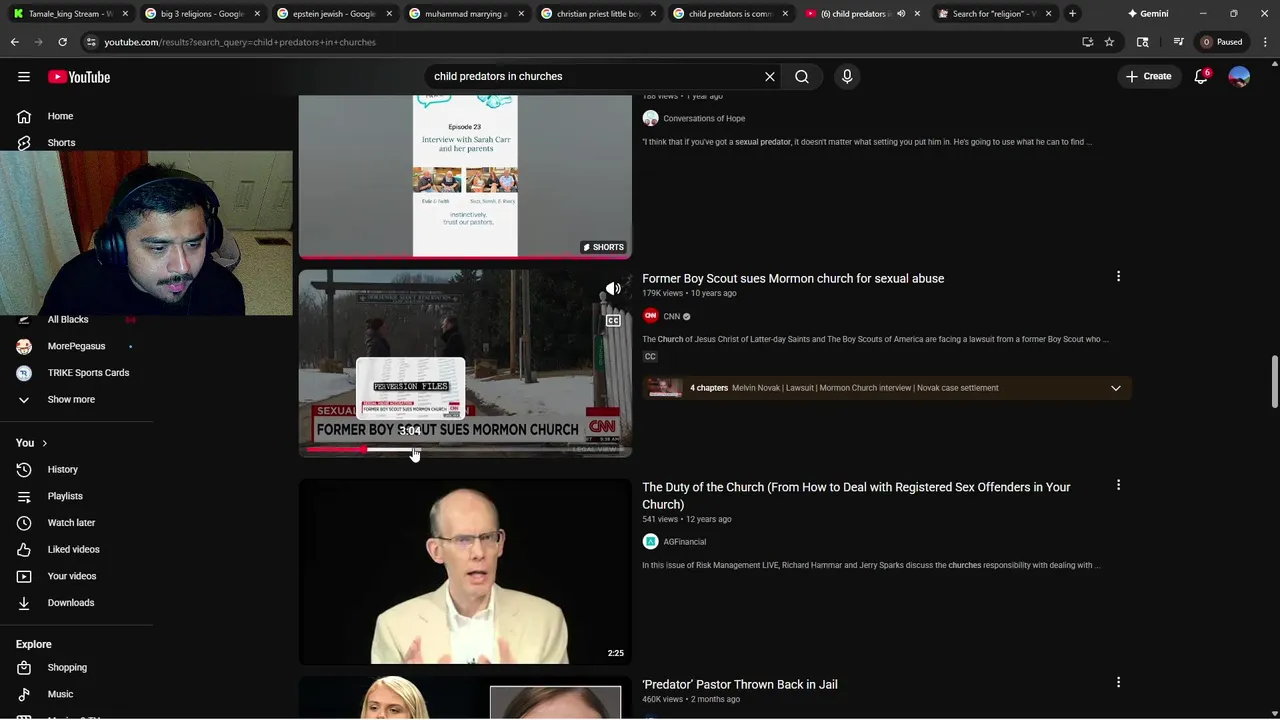The height and width of the screenshot is (720, 1280).
Task: Open the browser extensions icon
Action: point(1143,42)
